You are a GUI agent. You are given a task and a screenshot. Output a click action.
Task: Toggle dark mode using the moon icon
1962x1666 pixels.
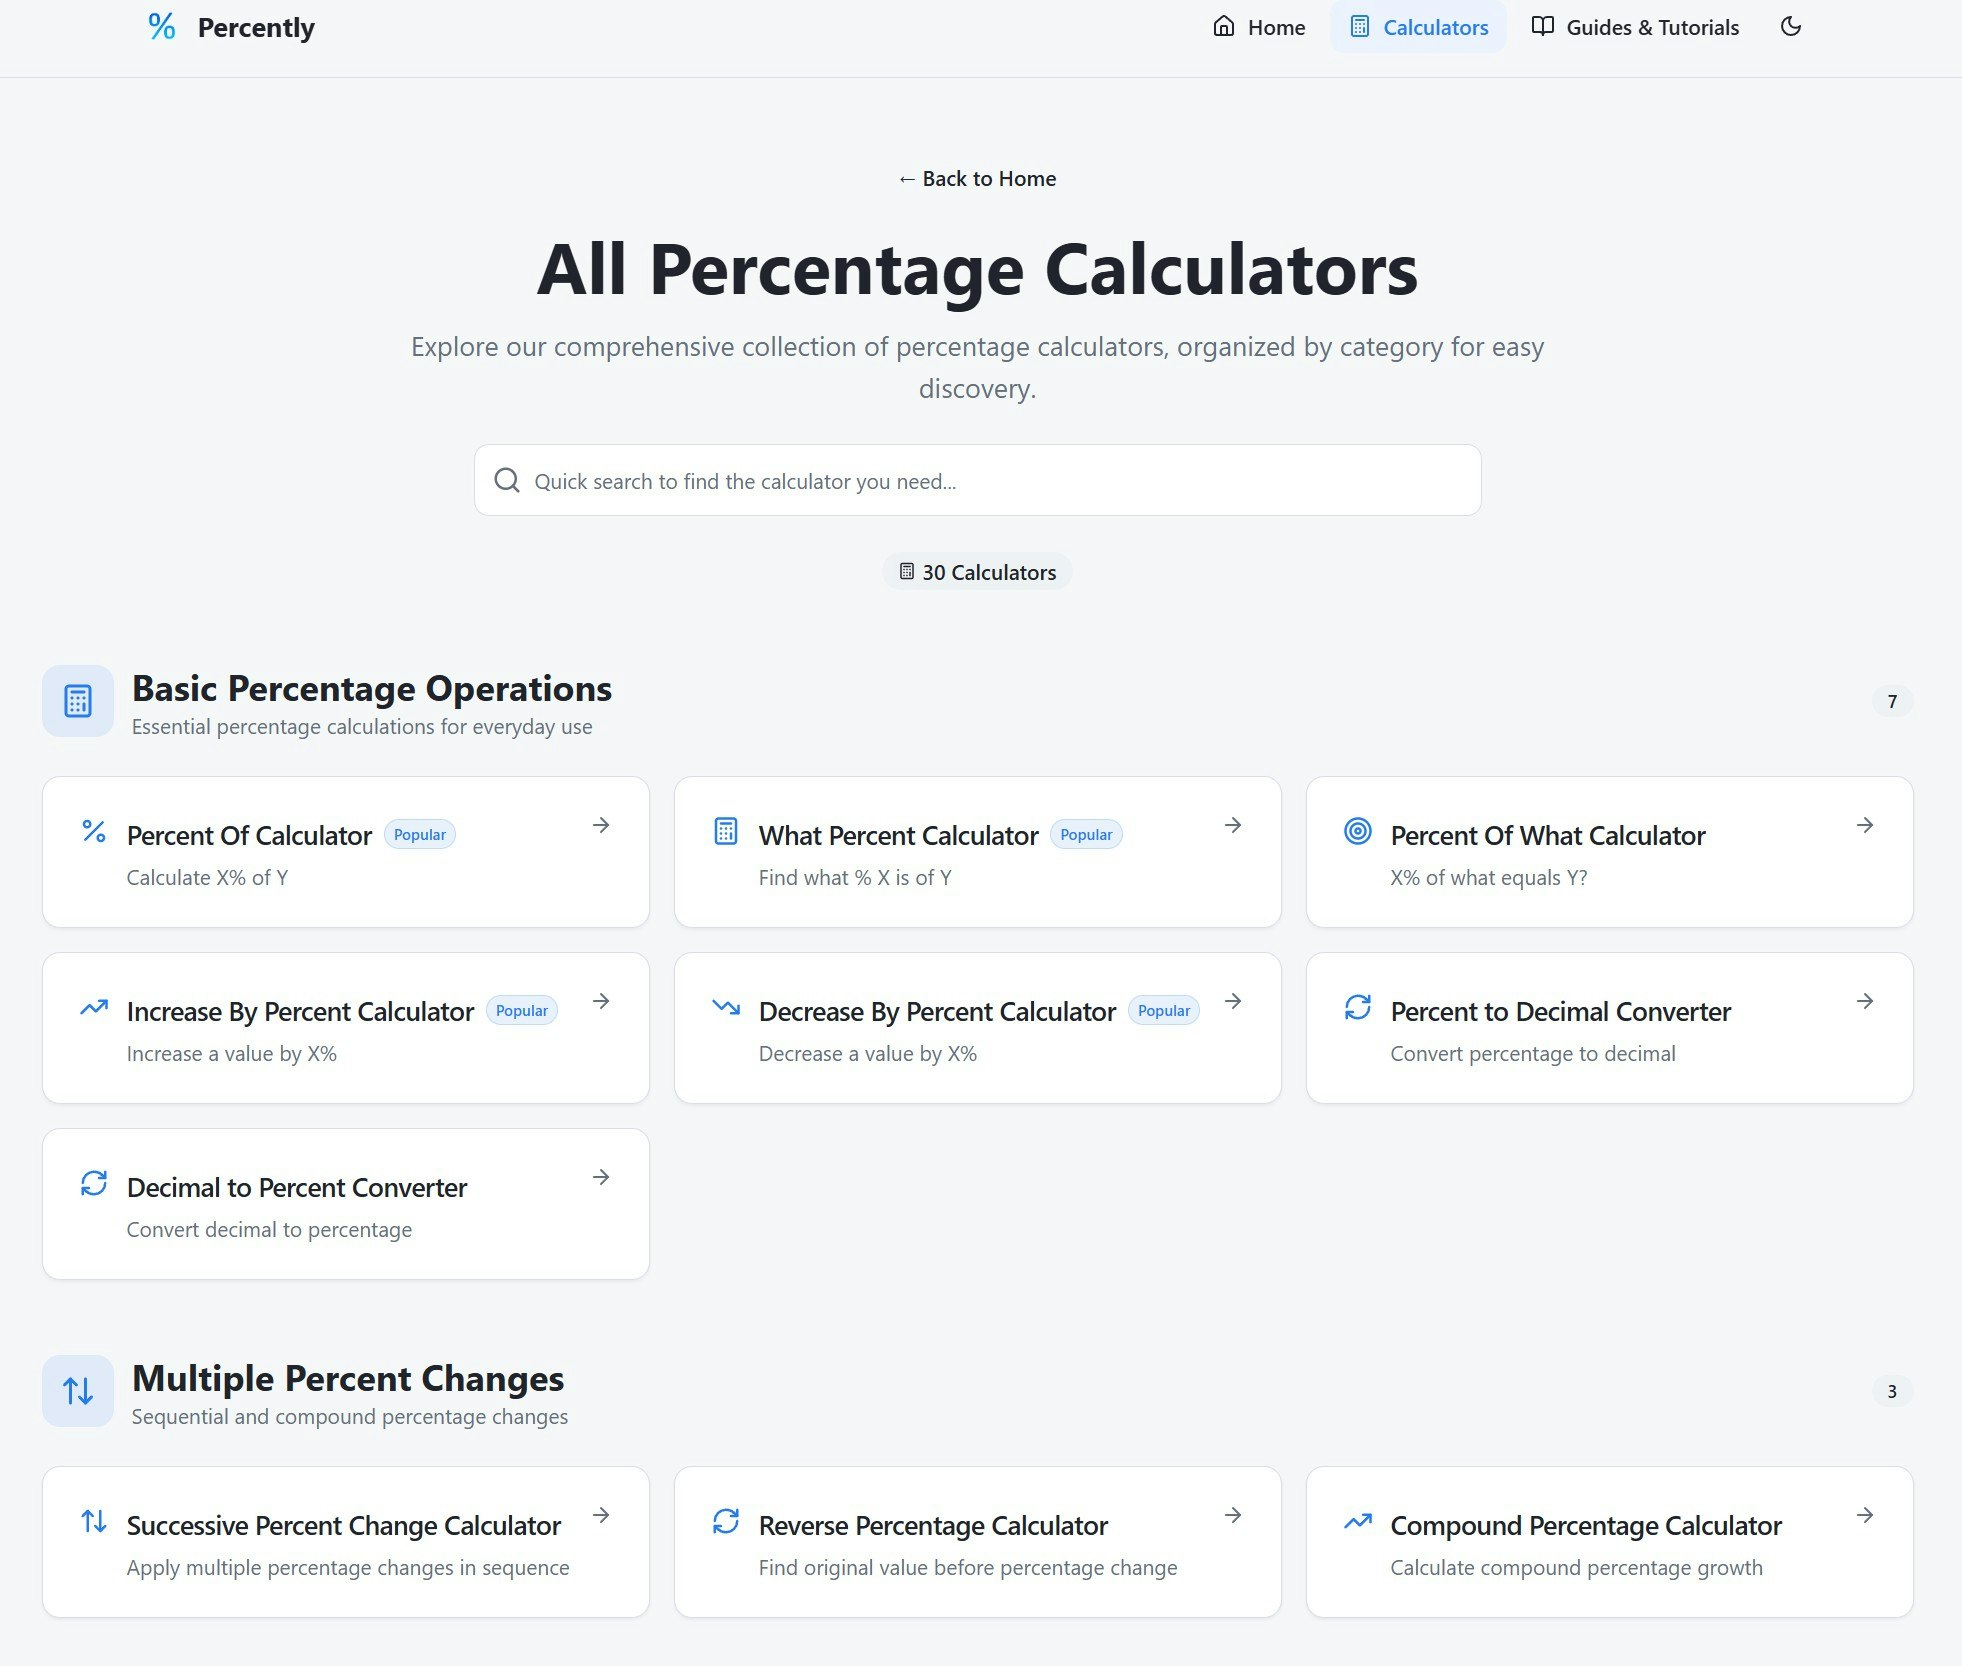[1790, 27]
